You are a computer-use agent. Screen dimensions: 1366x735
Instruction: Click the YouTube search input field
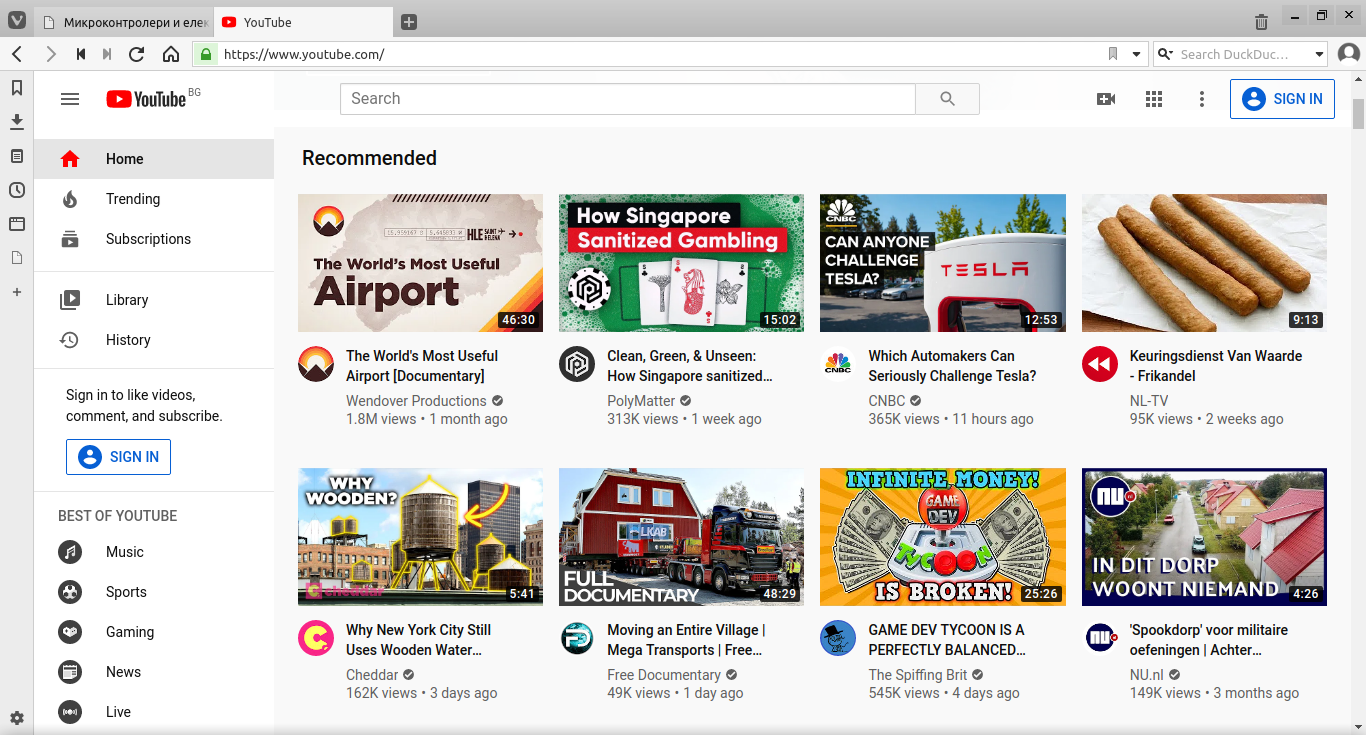628,99
